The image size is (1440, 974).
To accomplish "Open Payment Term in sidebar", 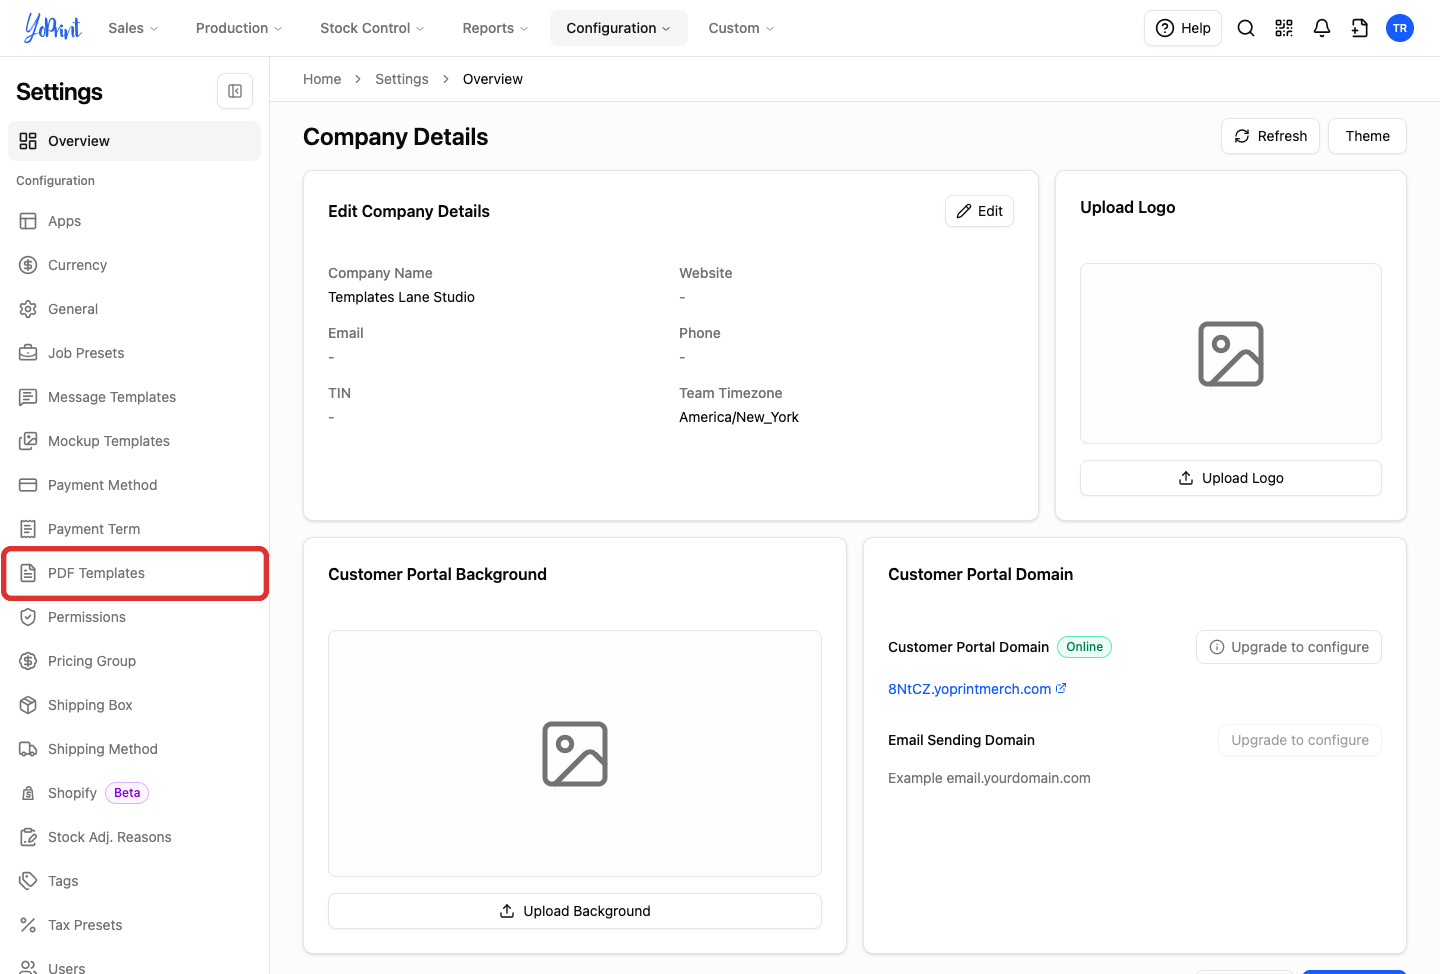I will click(x=134, y=529).
